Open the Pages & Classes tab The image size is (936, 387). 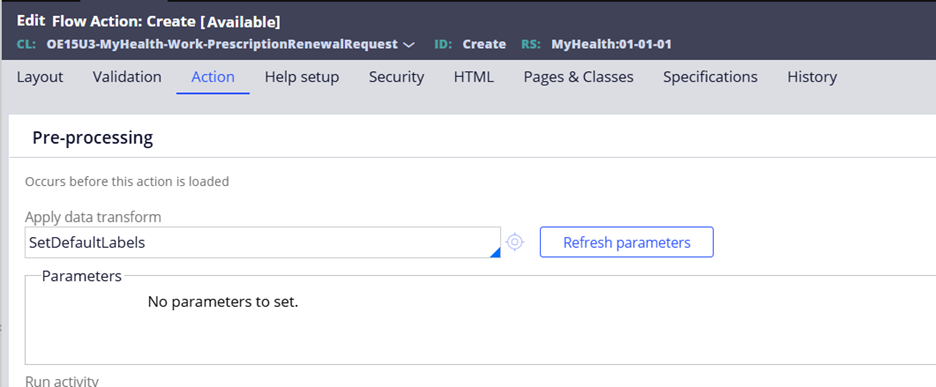pyautogui.click(x=578, y=77)
